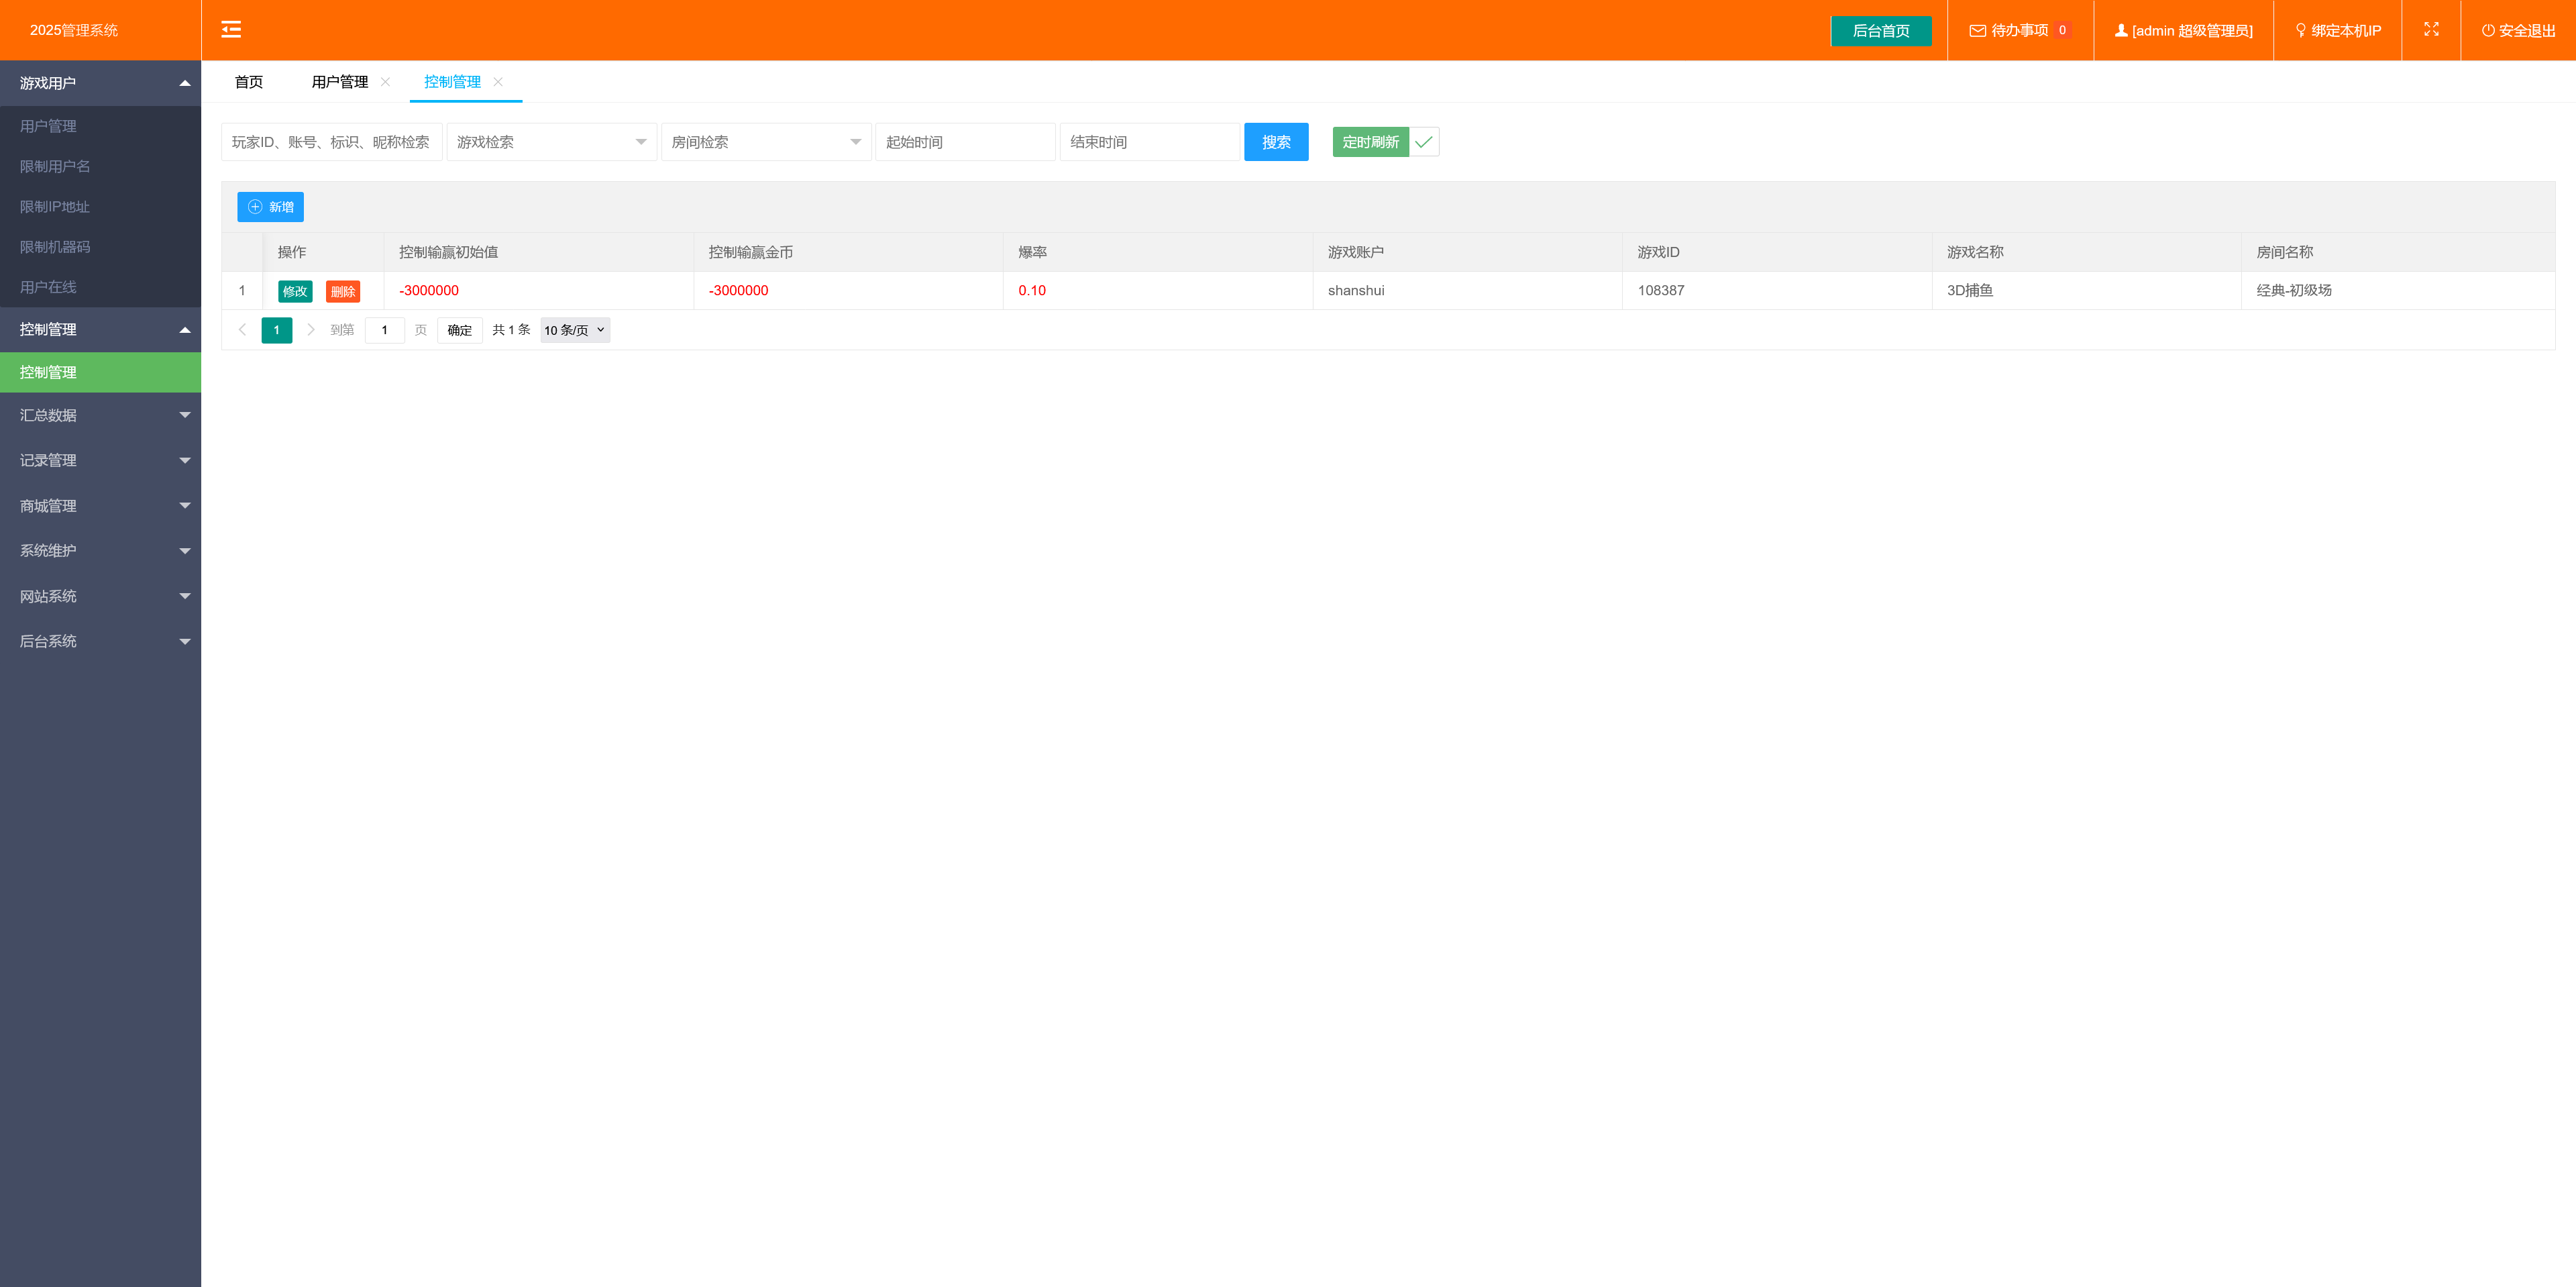Image resolution: width=2576 pixels, height=1287 pixels.
Task: Go to the next page arrow in pagination
Action: click(x=311, y=330)
